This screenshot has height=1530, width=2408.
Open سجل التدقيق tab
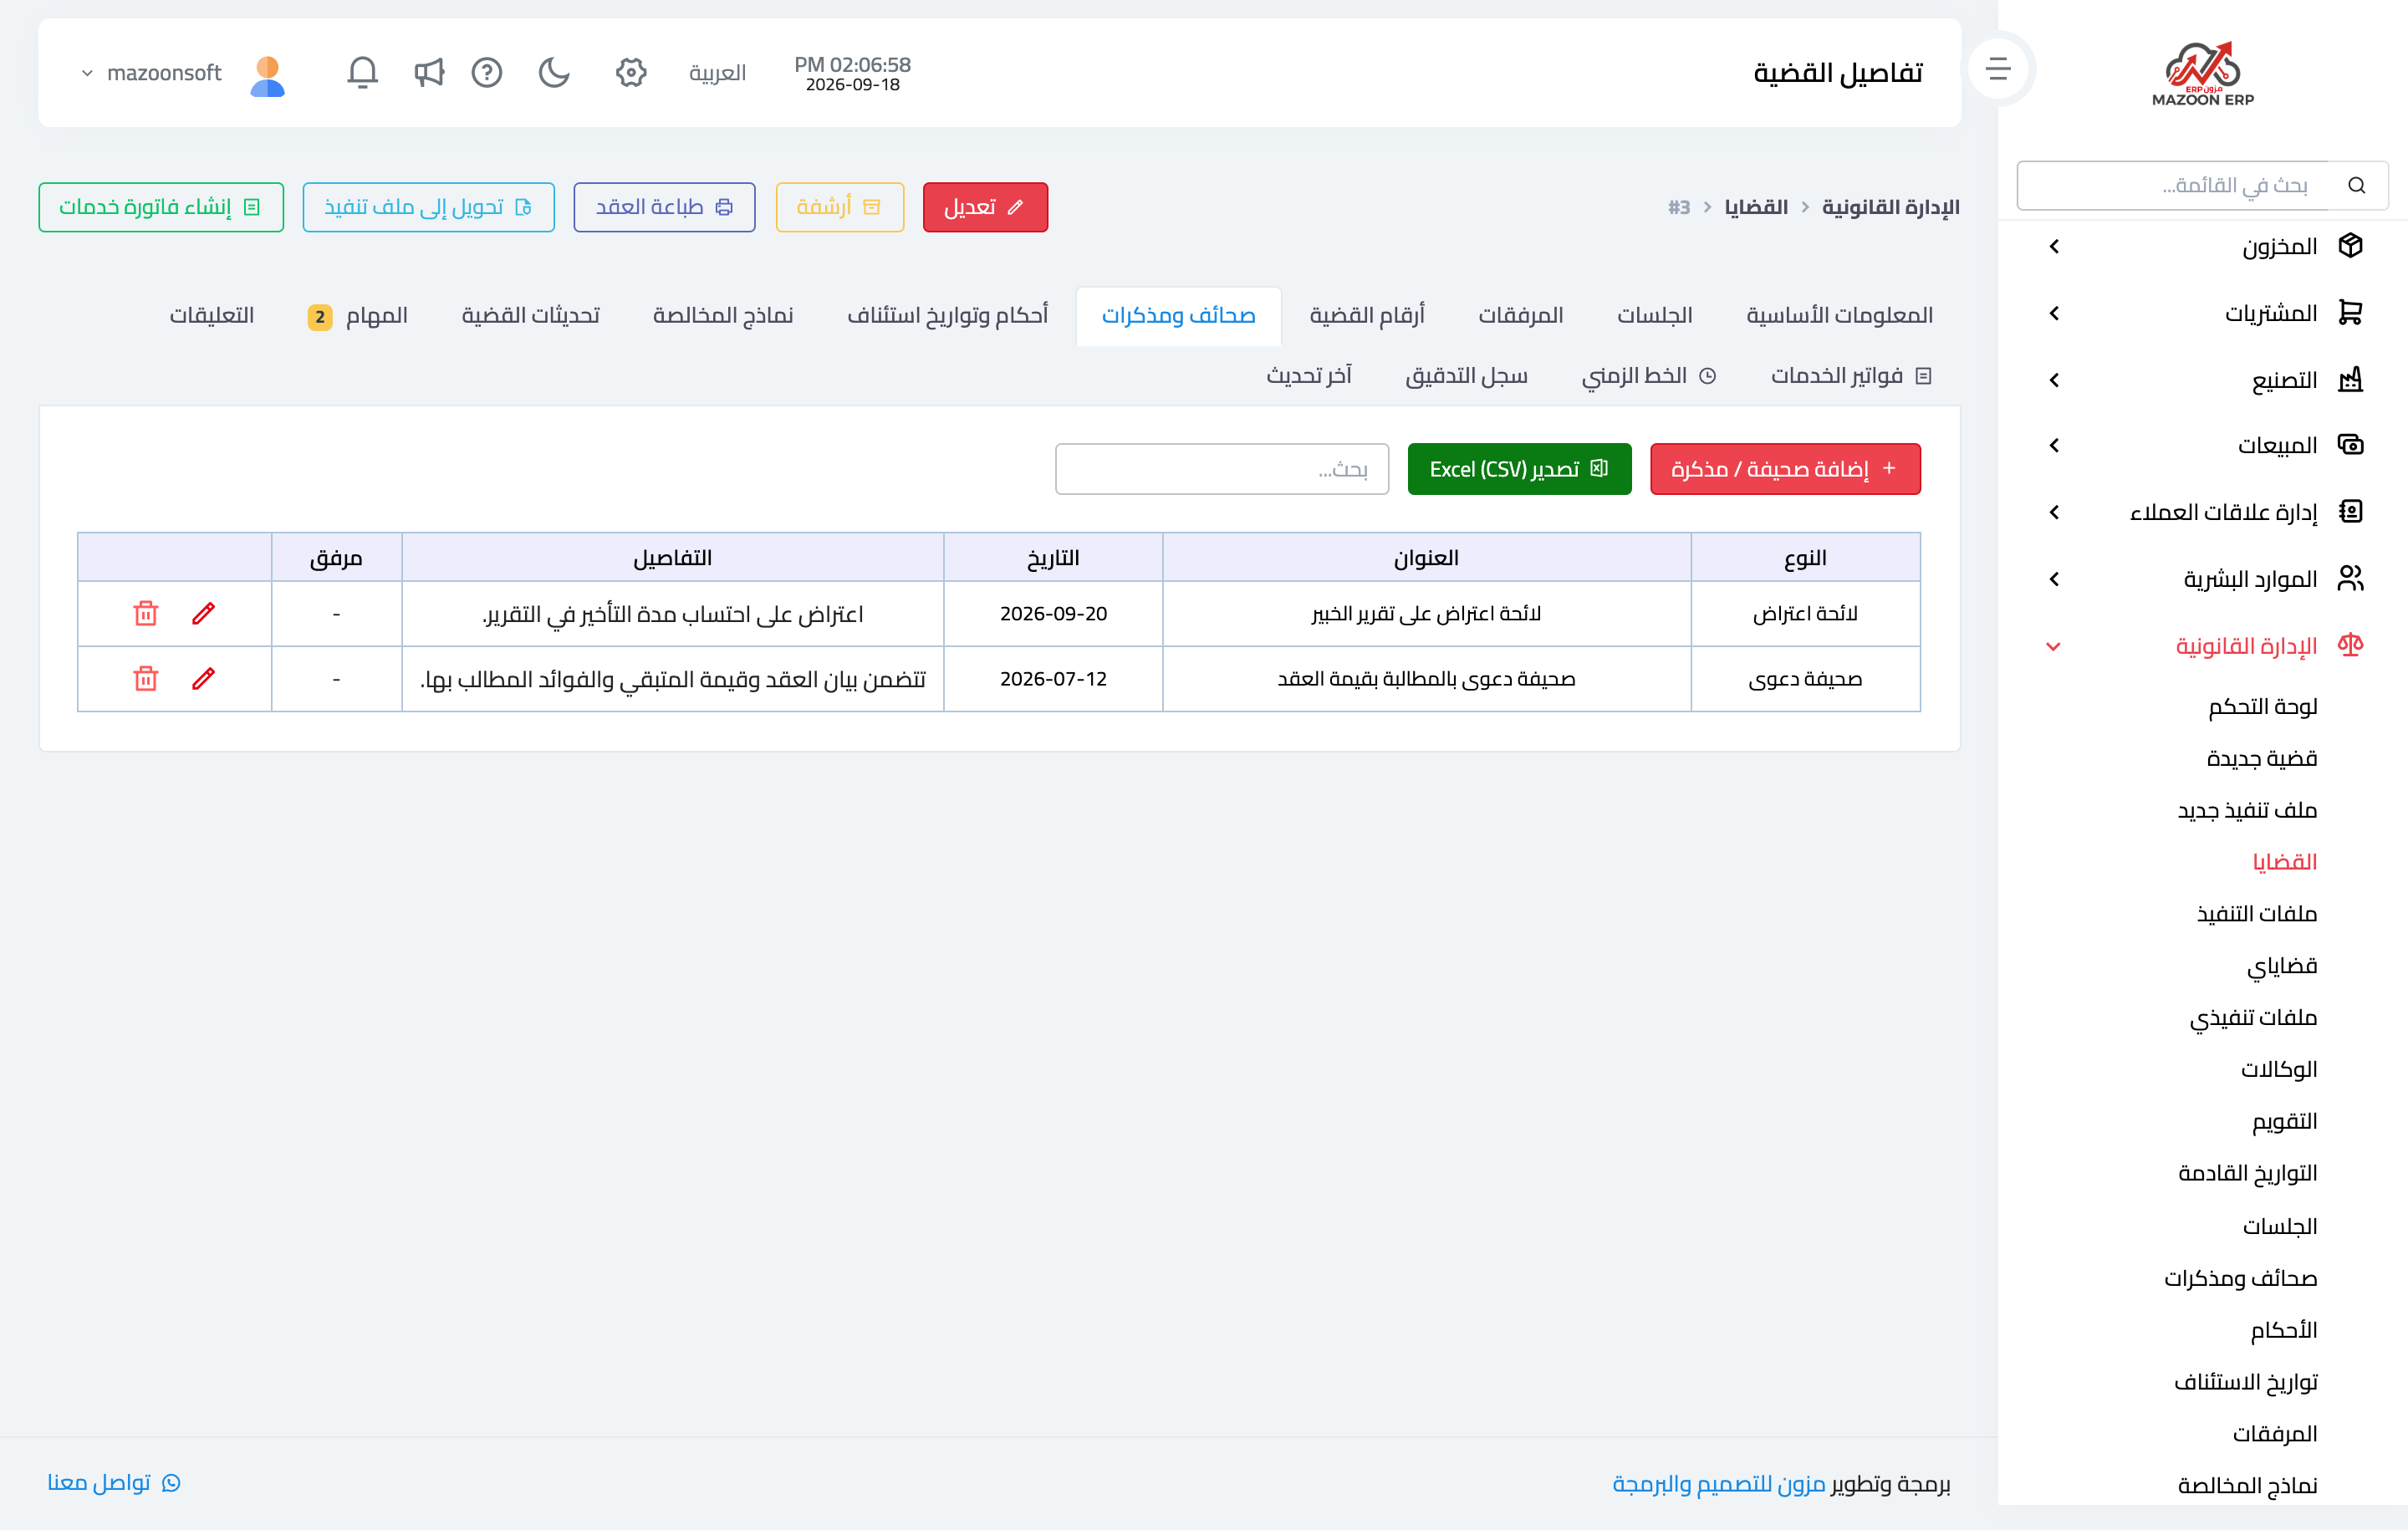(1466, 375)
